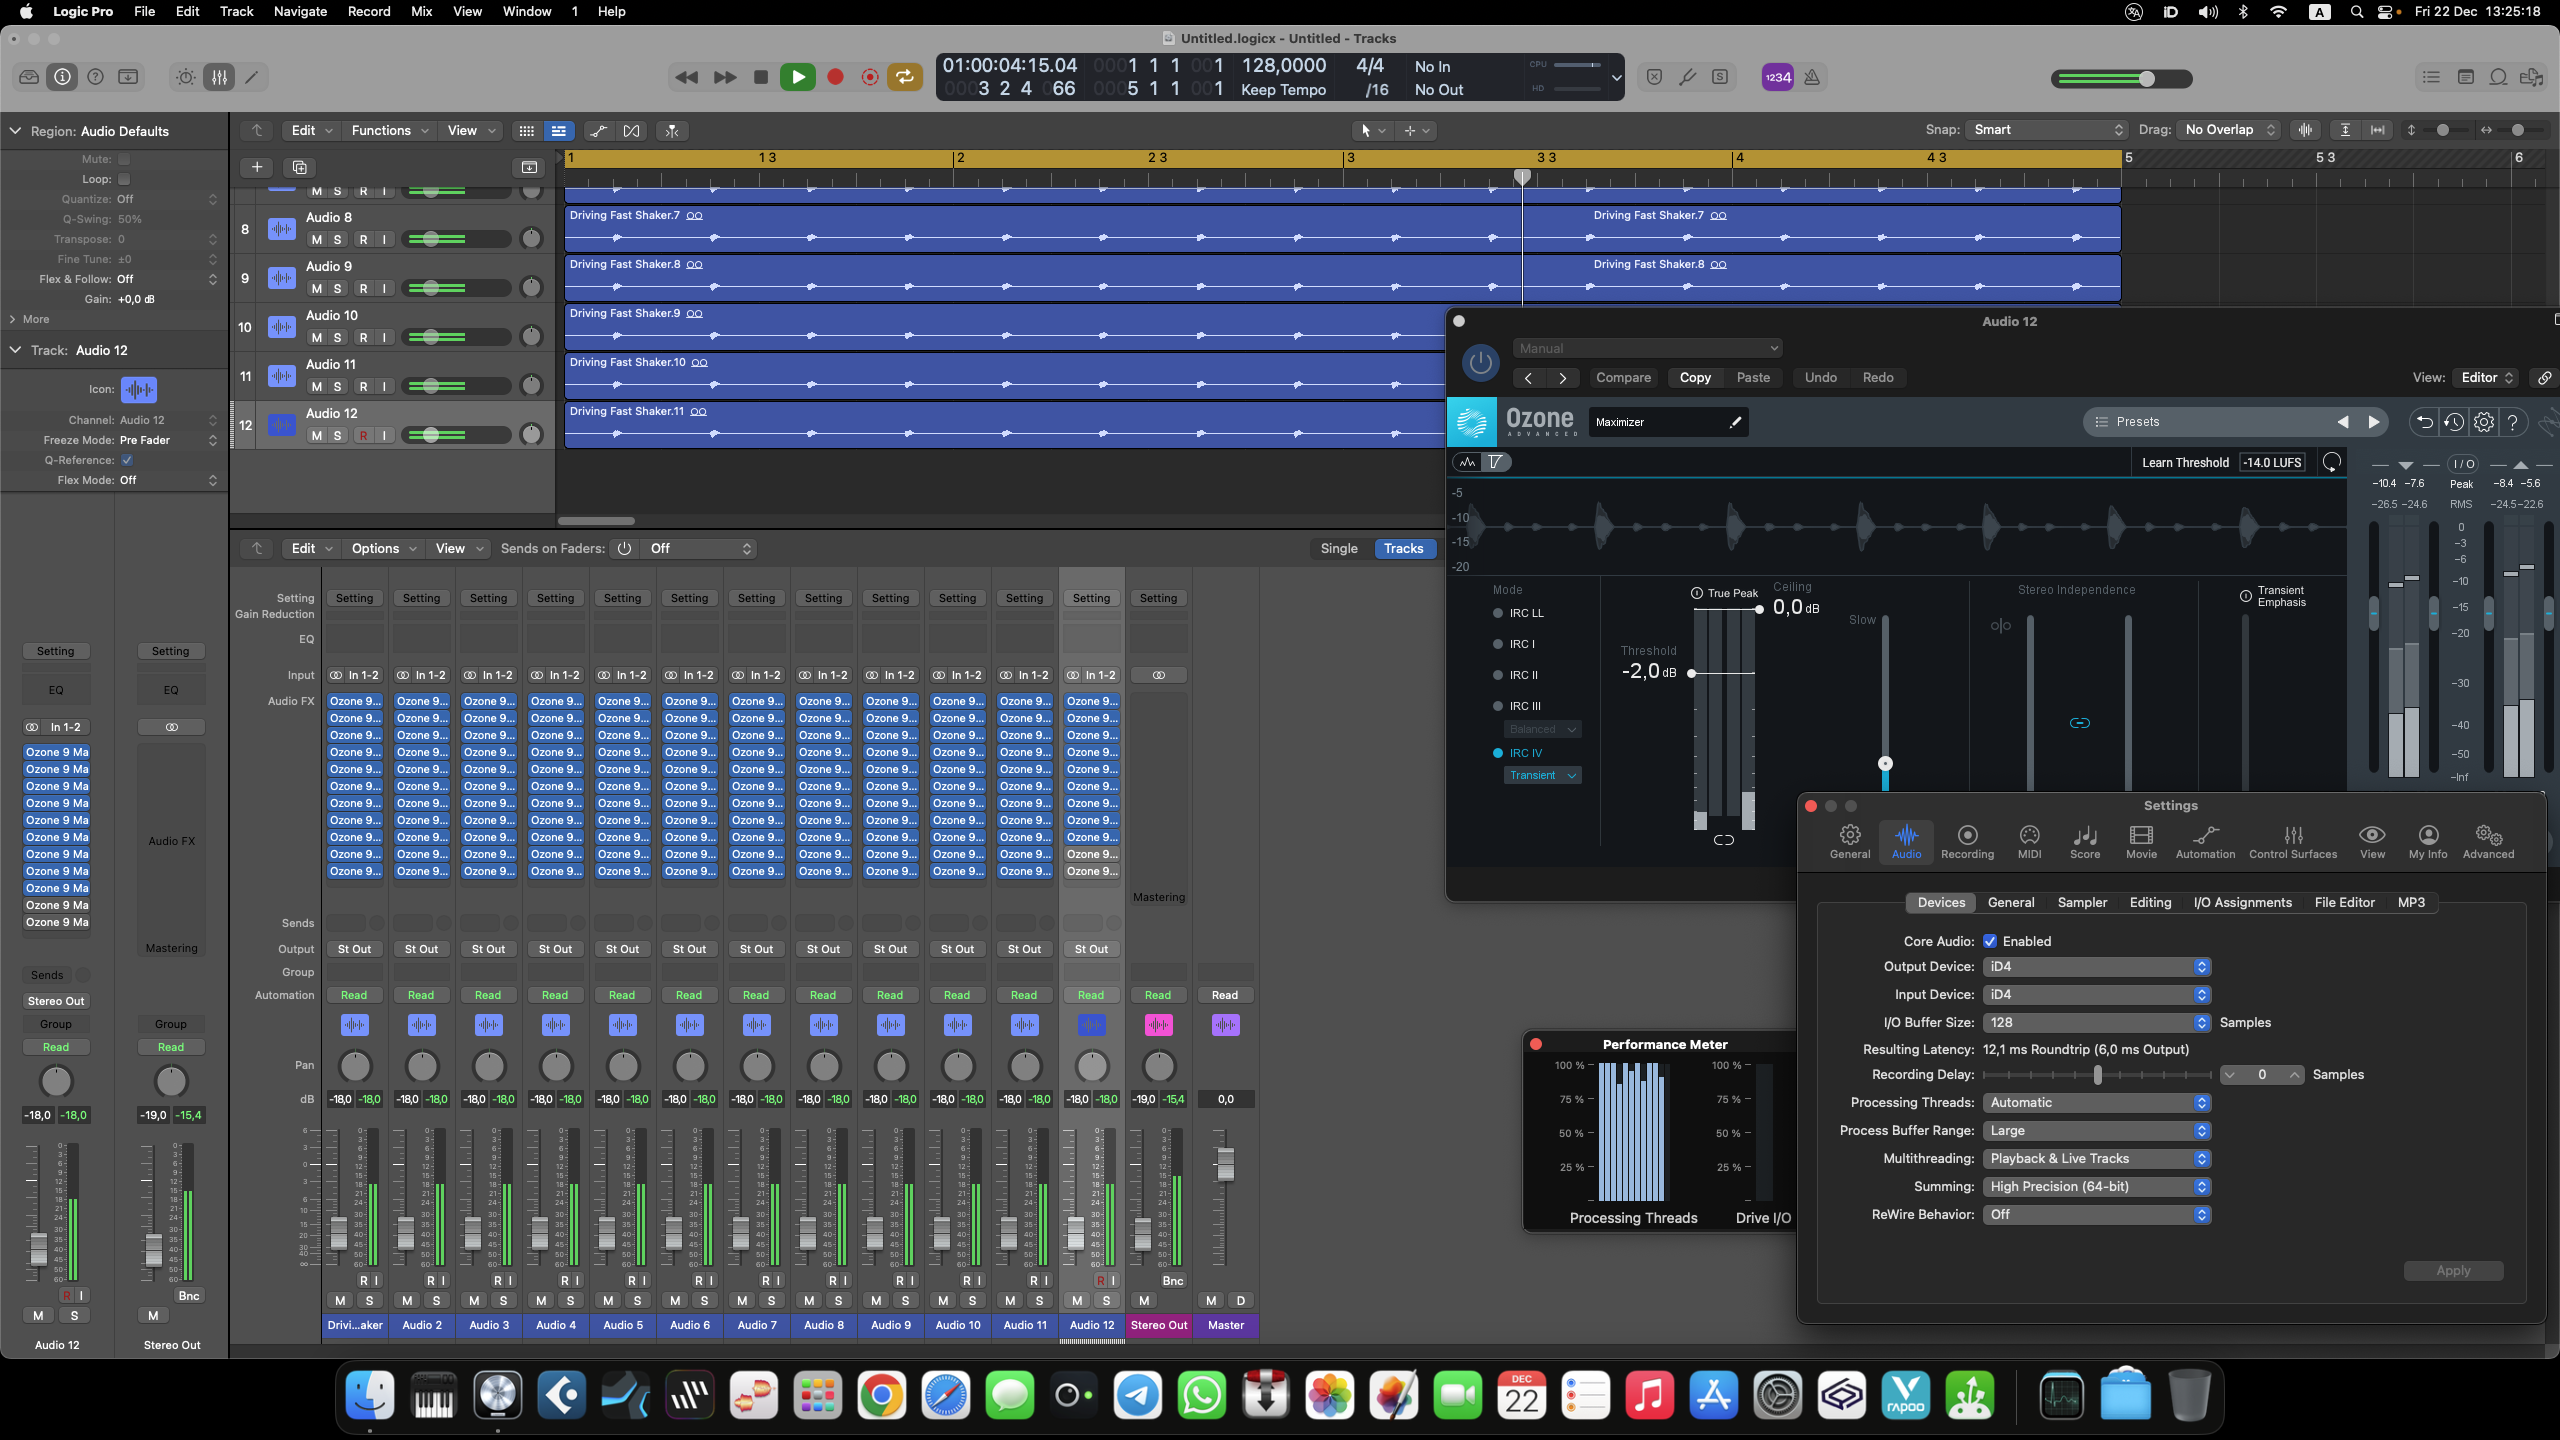Open the Snap Smart dropdown
The width and height of the screenshot is (2560, 1440).
tap(2047, 130)
